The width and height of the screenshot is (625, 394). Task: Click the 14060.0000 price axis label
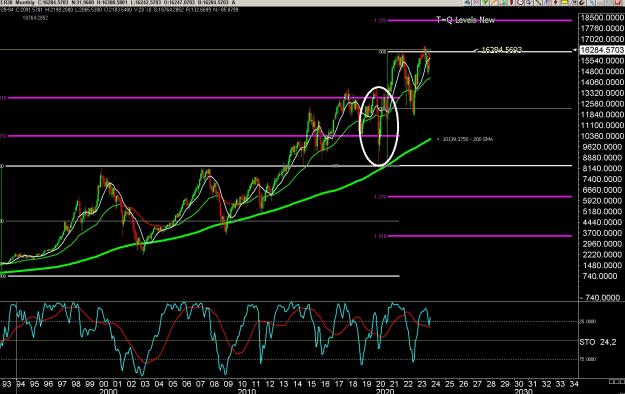pos(603,82)
